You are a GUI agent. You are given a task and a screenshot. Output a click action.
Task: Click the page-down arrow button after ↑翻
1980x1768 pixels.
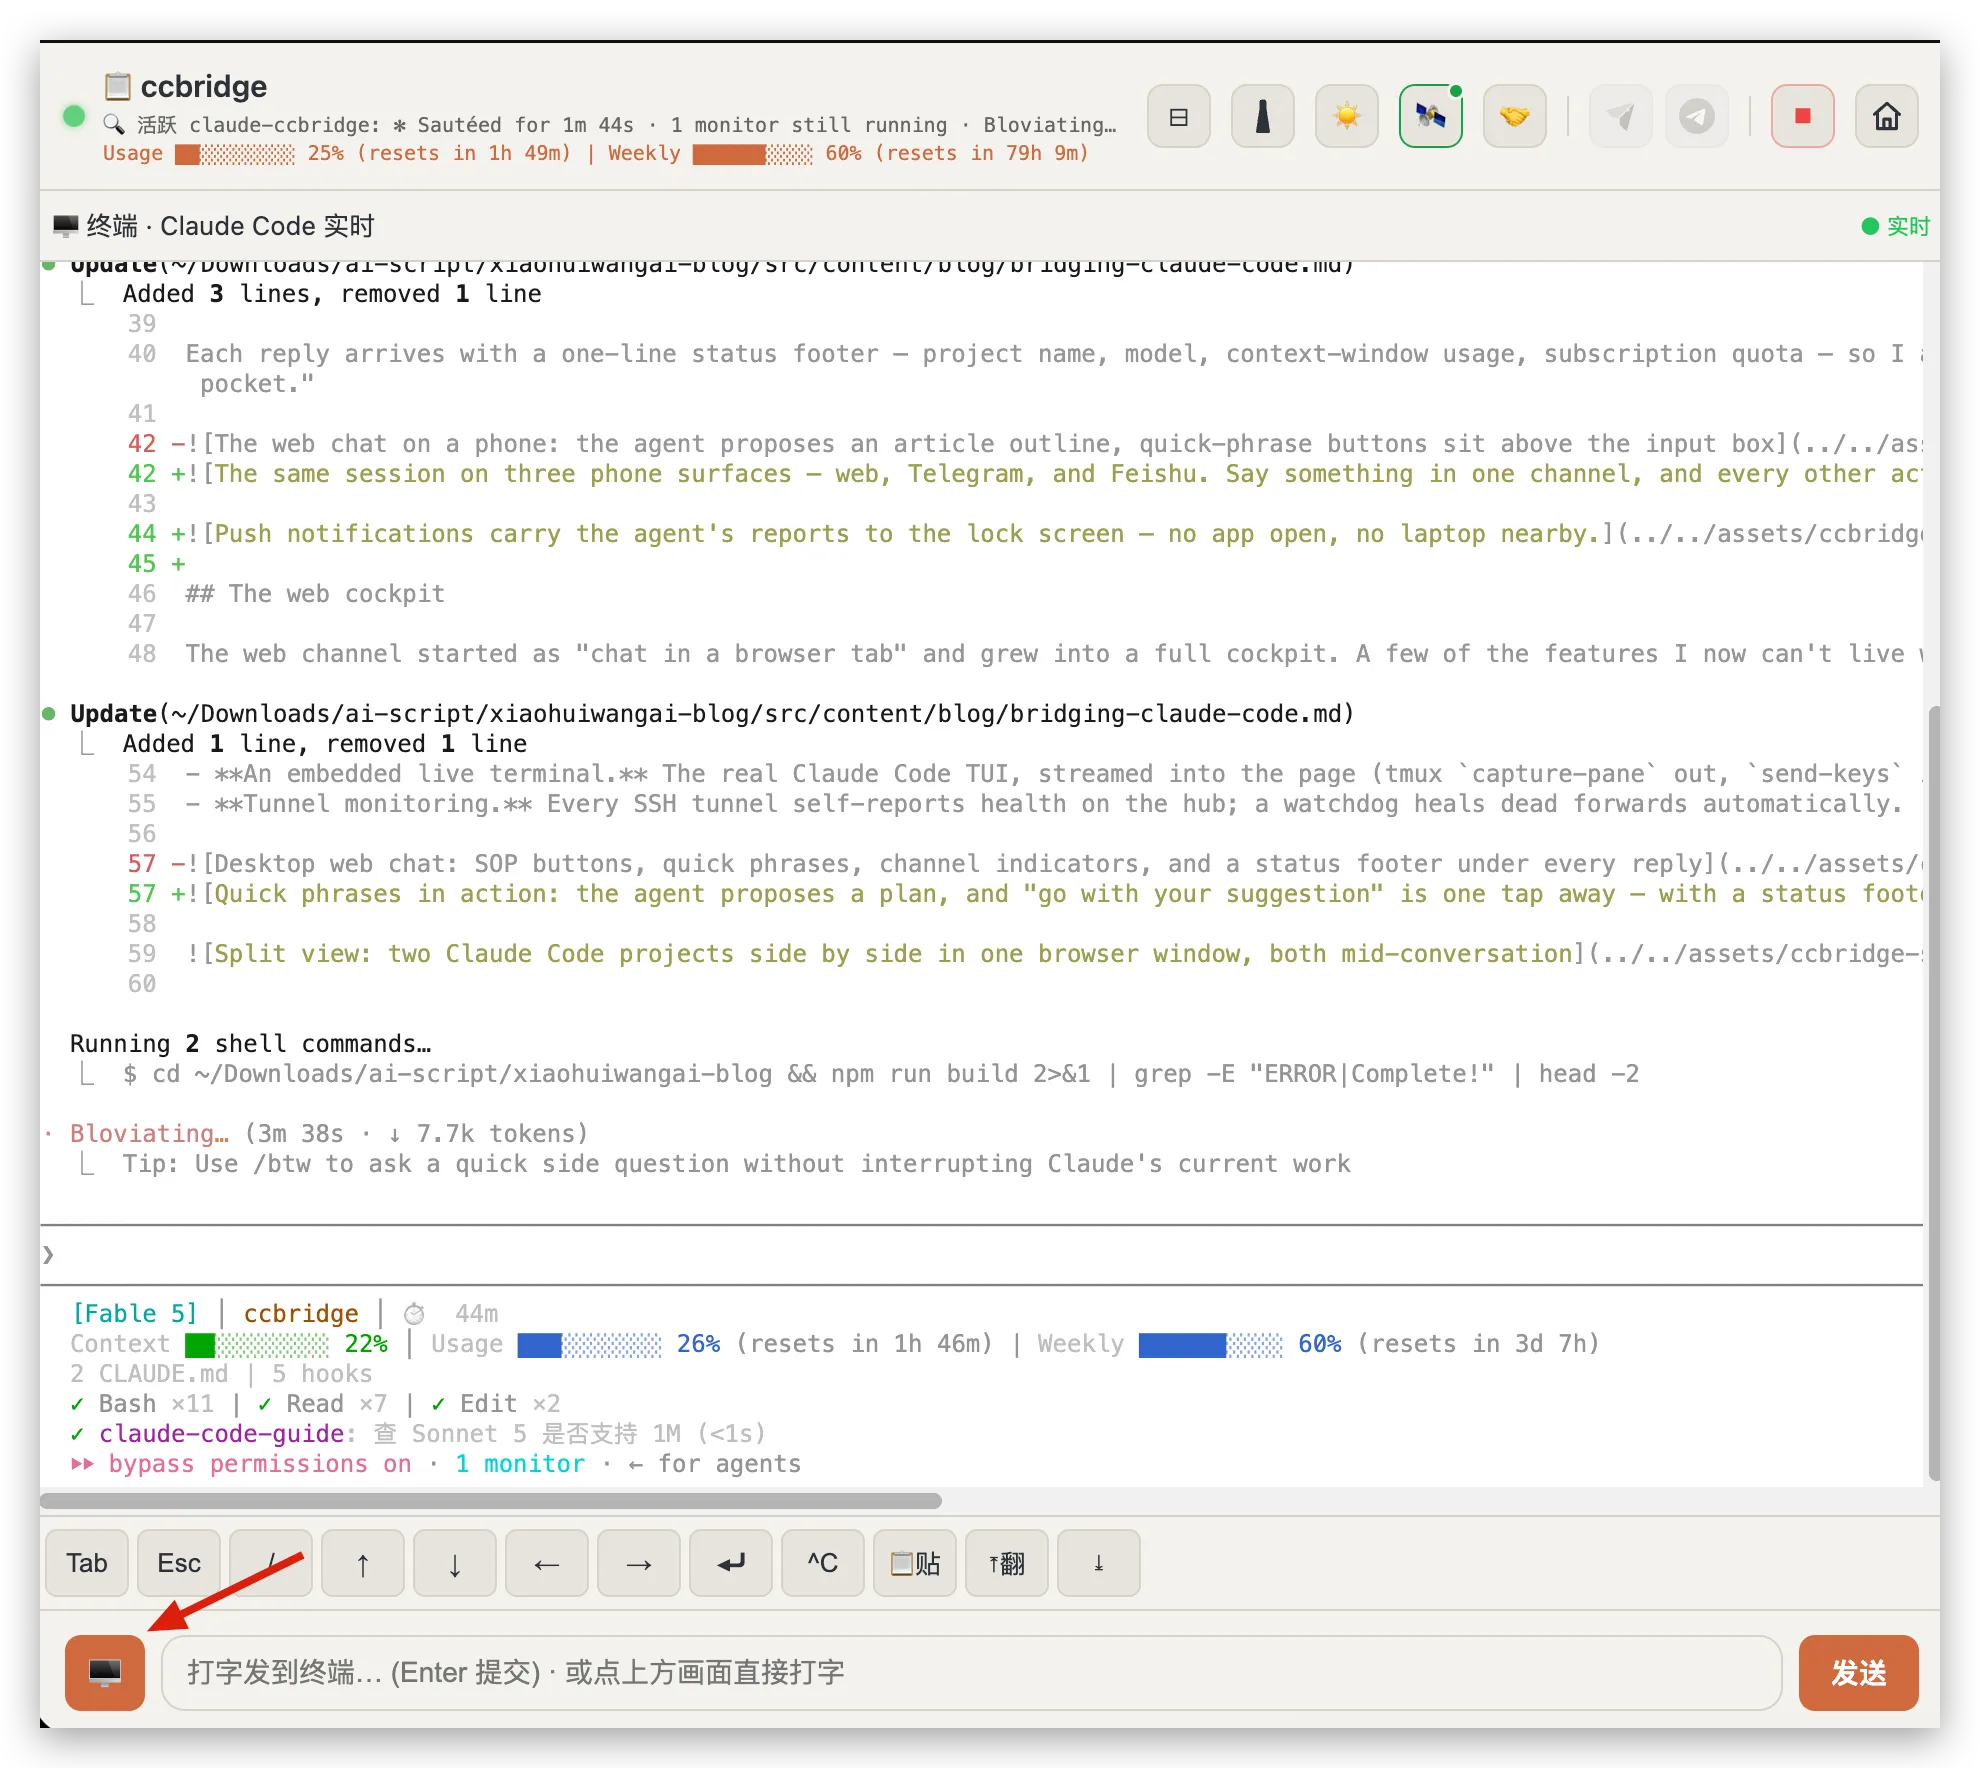pos(1099,1563)
